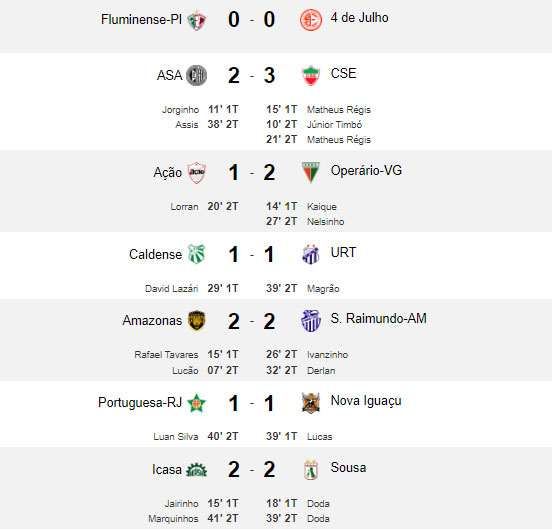Click the Portuguesa-RJ star logo

[196, 403]
